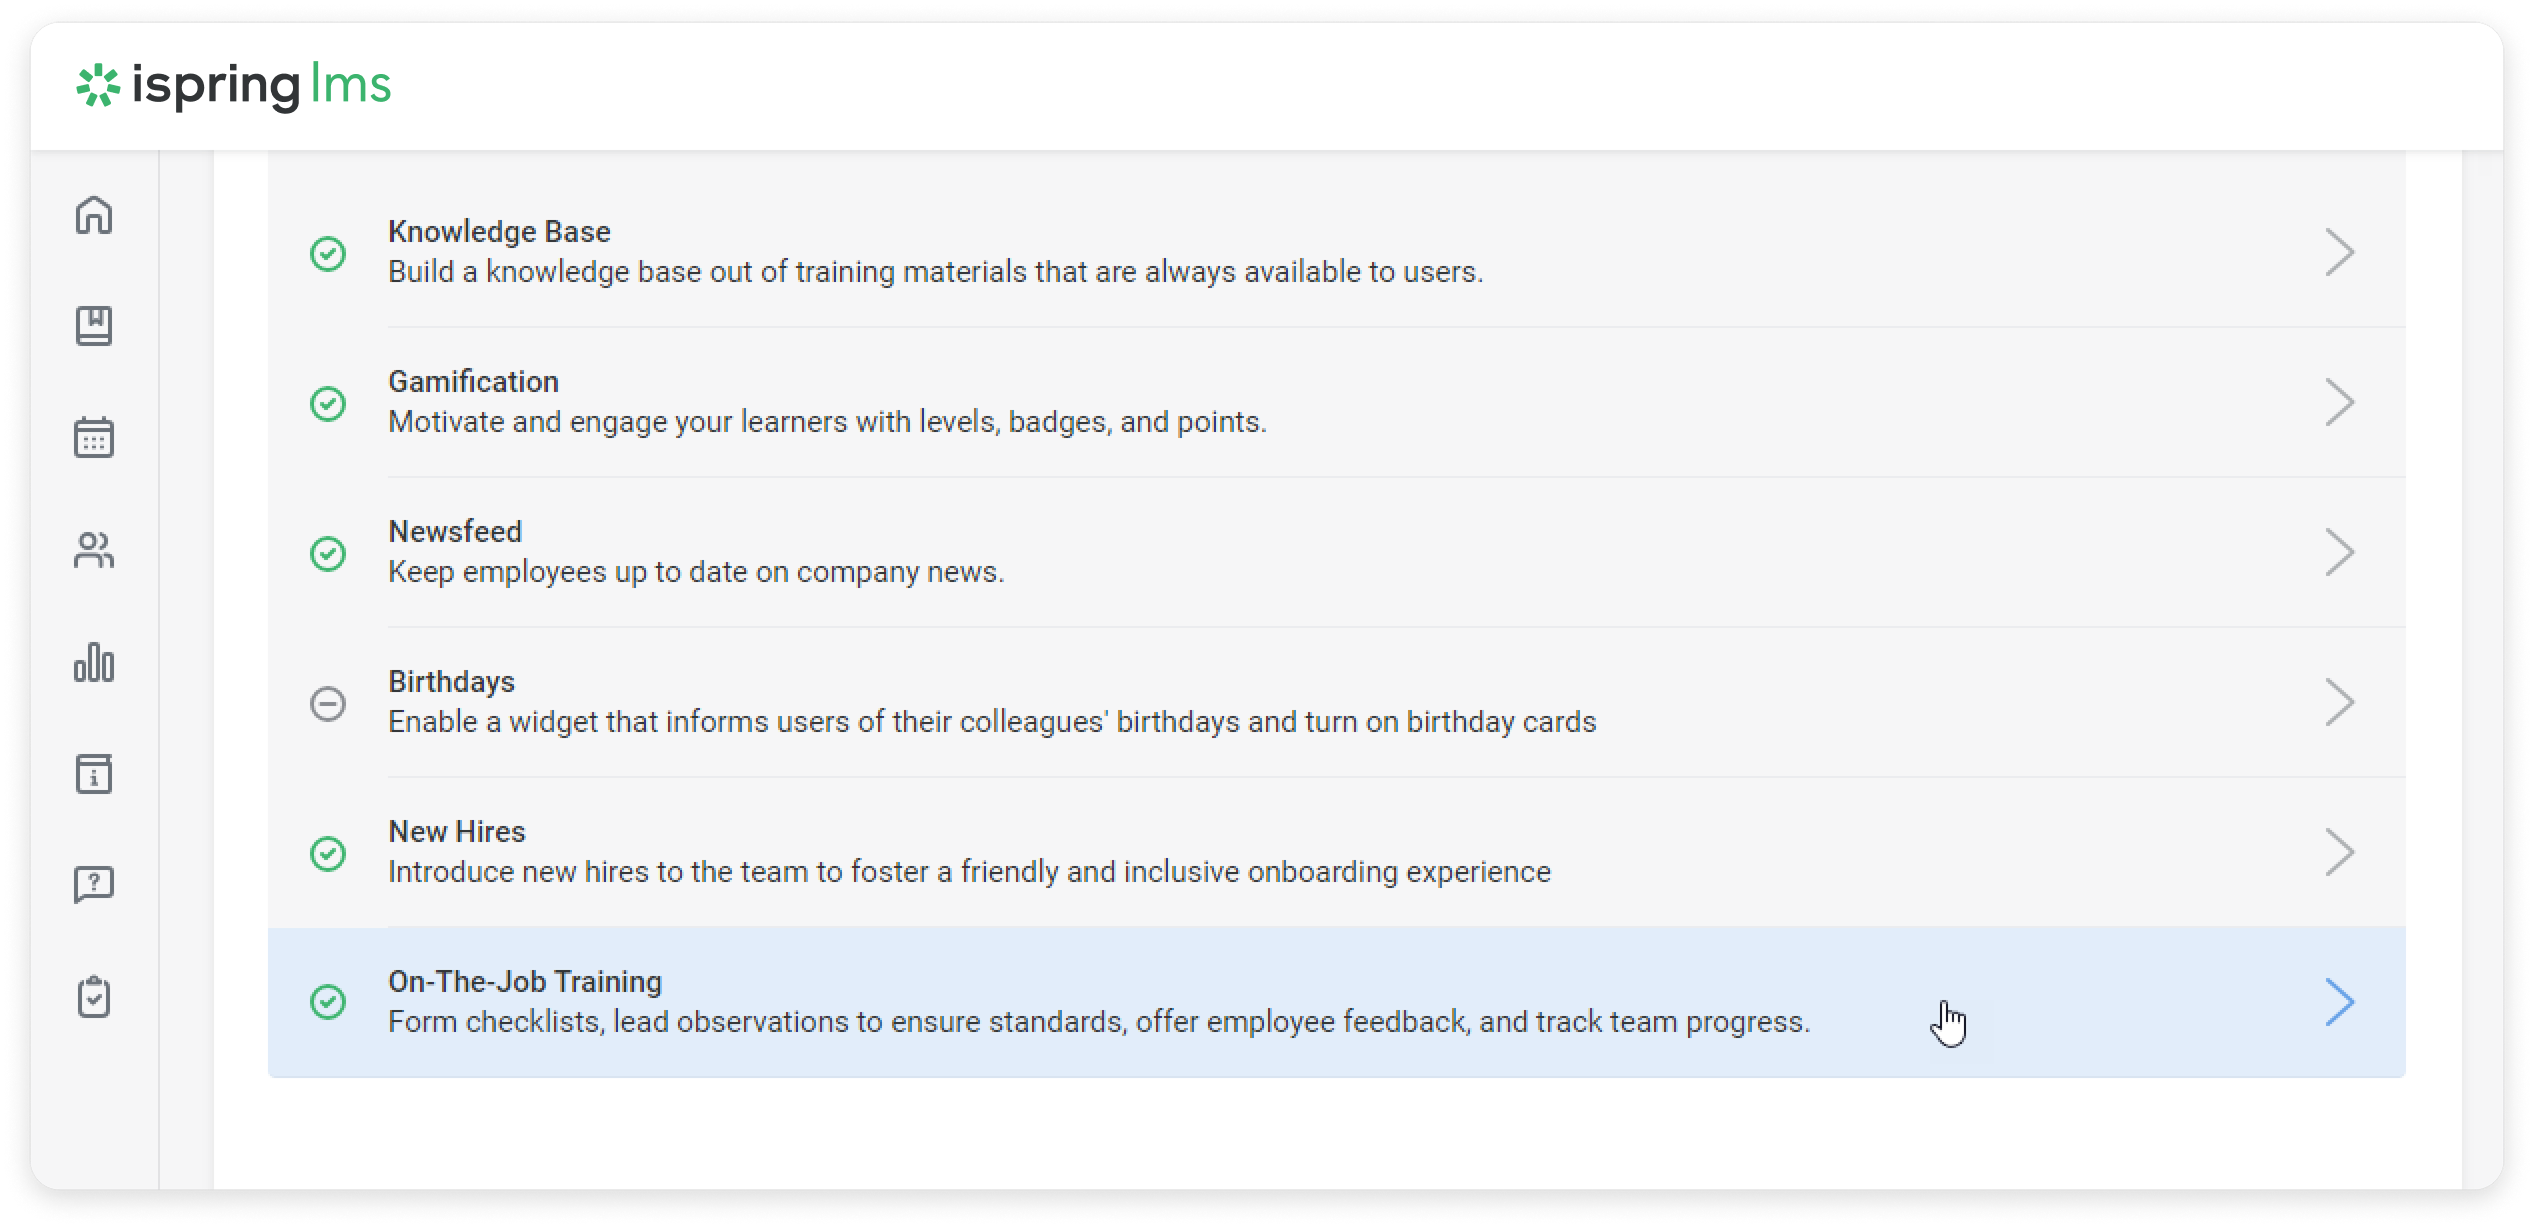Click the clipboard checklist sidebar icon
The image size is (2534, 1228).
94,997
